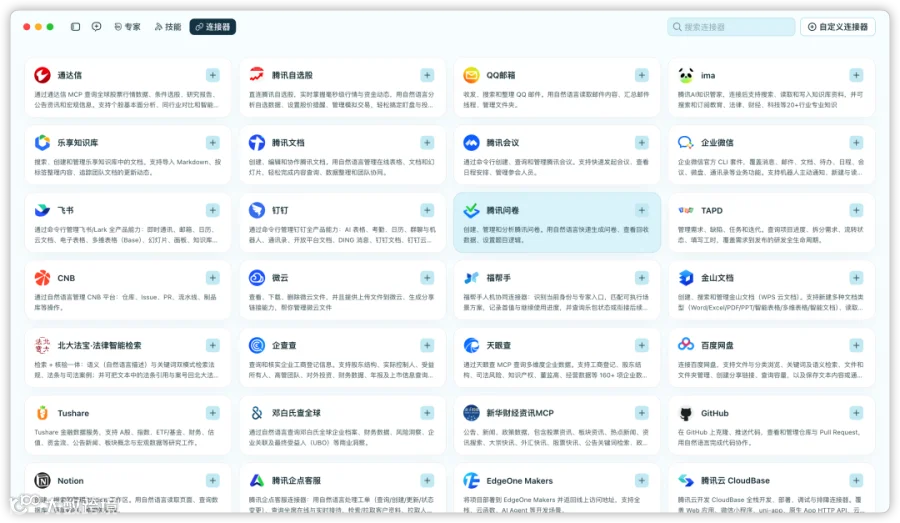Add the Tushare connector
This screenshot has width=900, height=523.
[212, 413]
